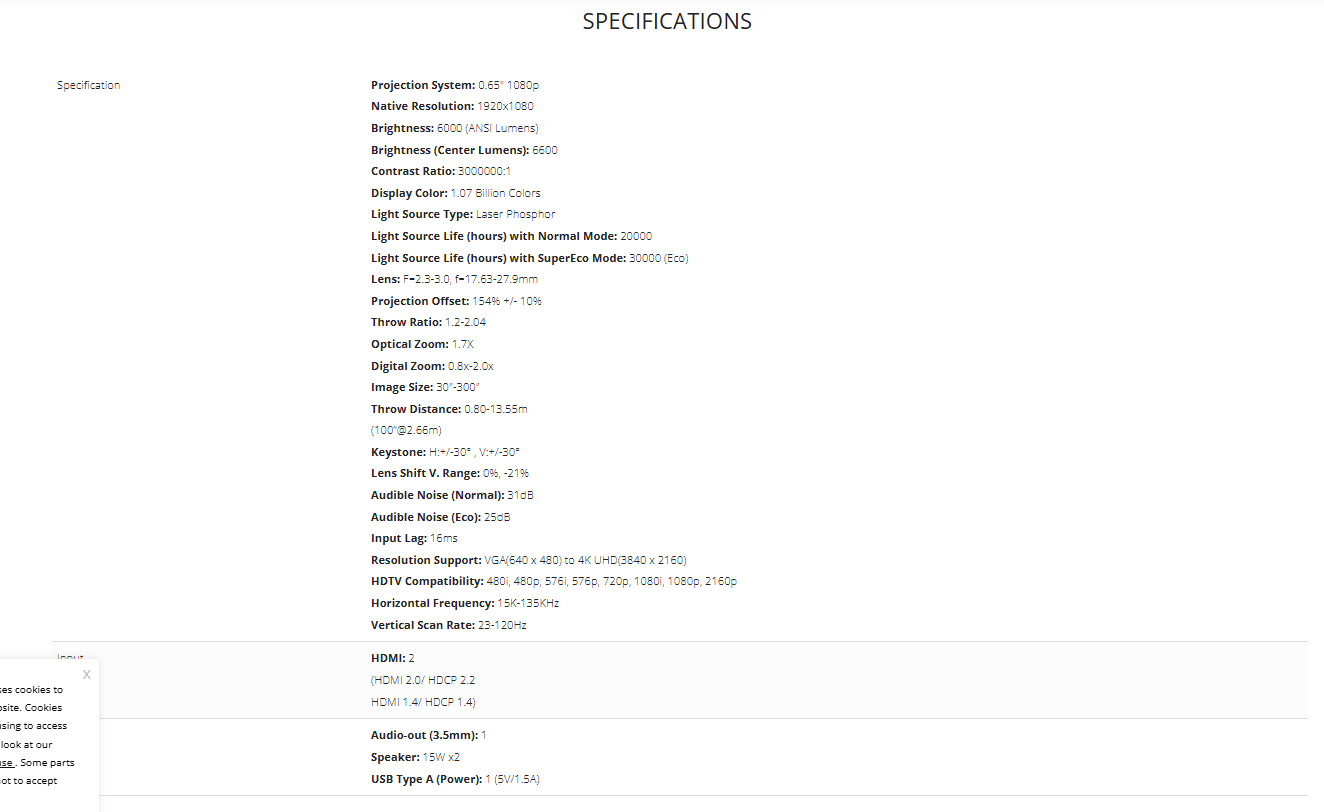Click the Vertical Scan Rate 23-120Hz line
The width and height of the screenshot is (1324, 812).
pyautogui.click(x=448, y=625)
